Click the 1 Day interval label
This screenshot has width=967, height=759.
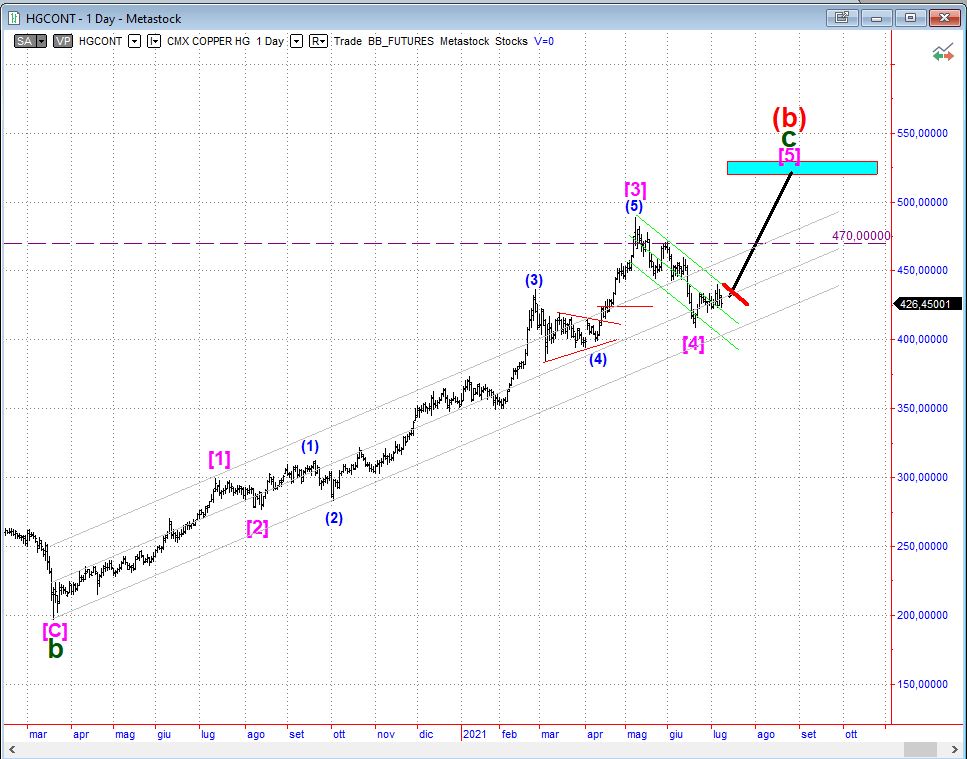pos(270,41)
